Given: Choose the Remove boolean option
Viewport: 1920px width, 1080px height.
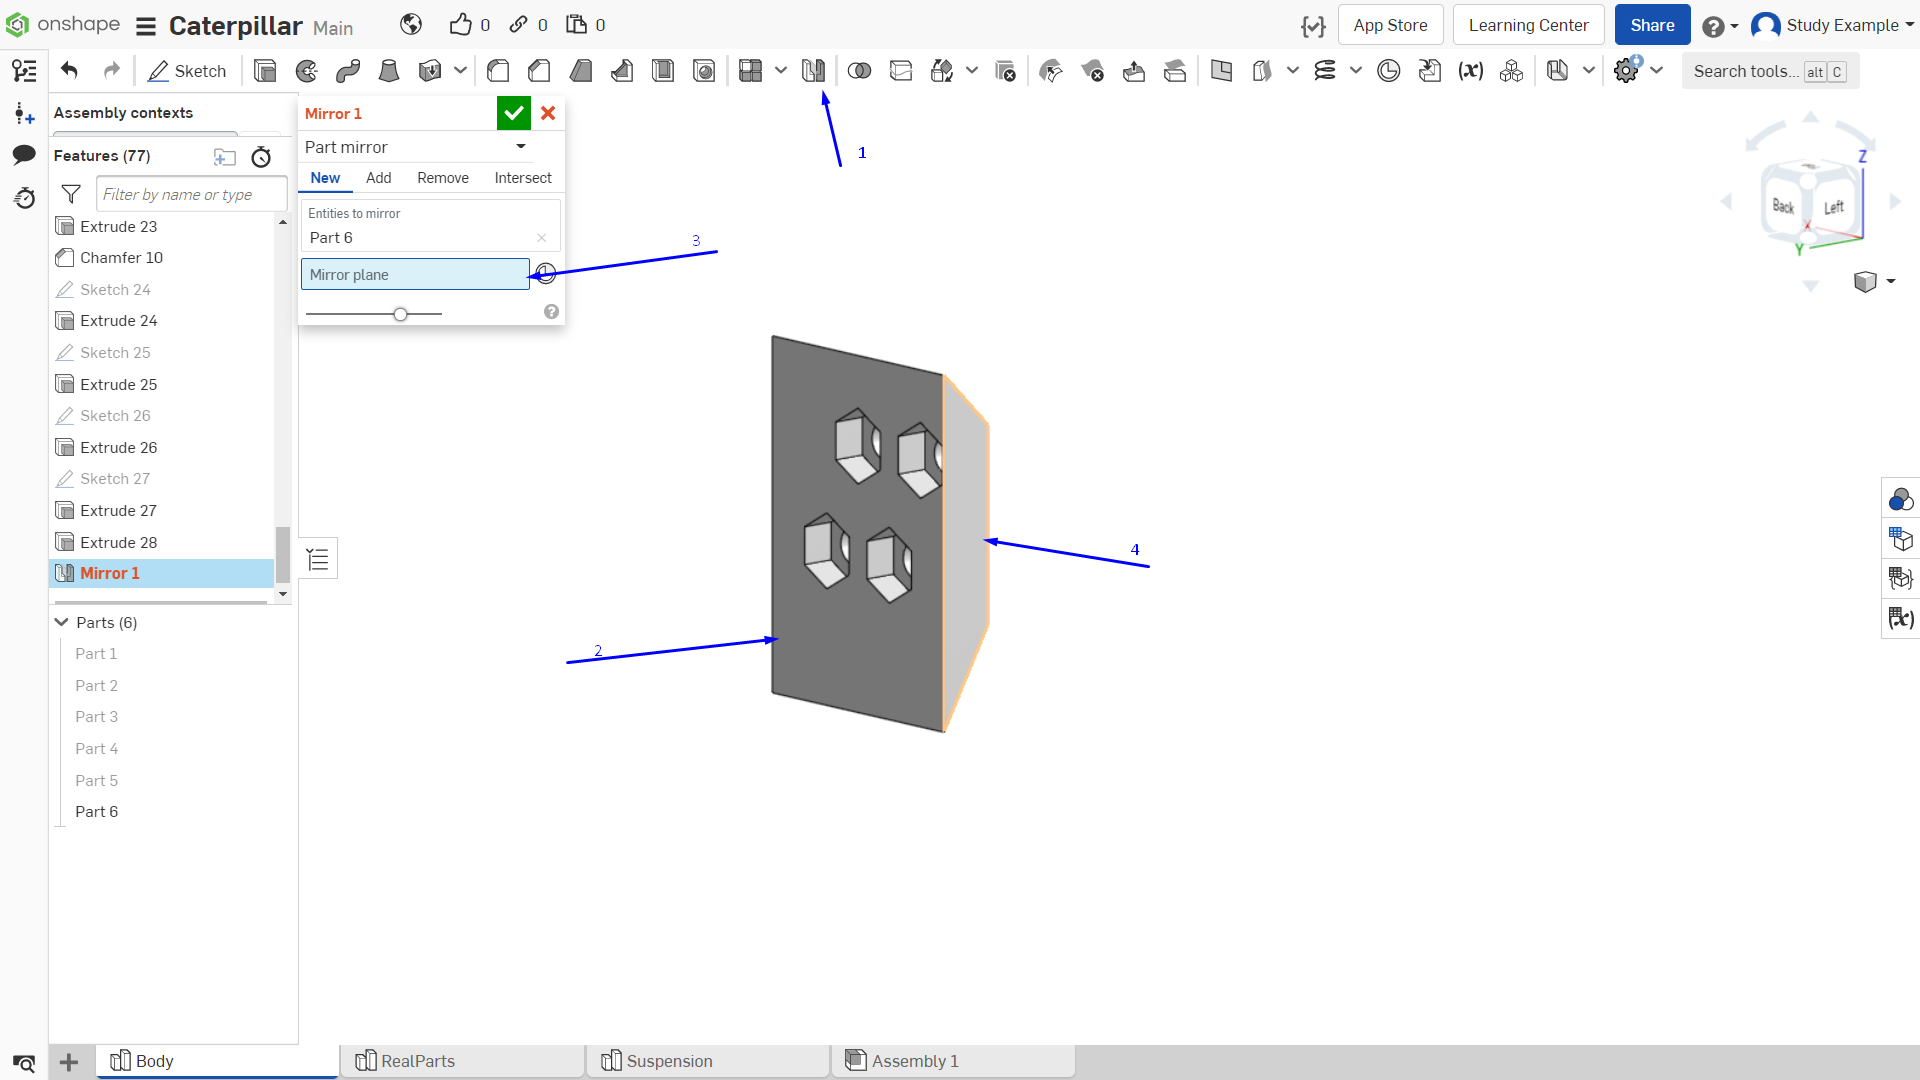Looking at the screenshot, I should click(x=443, y=178).
